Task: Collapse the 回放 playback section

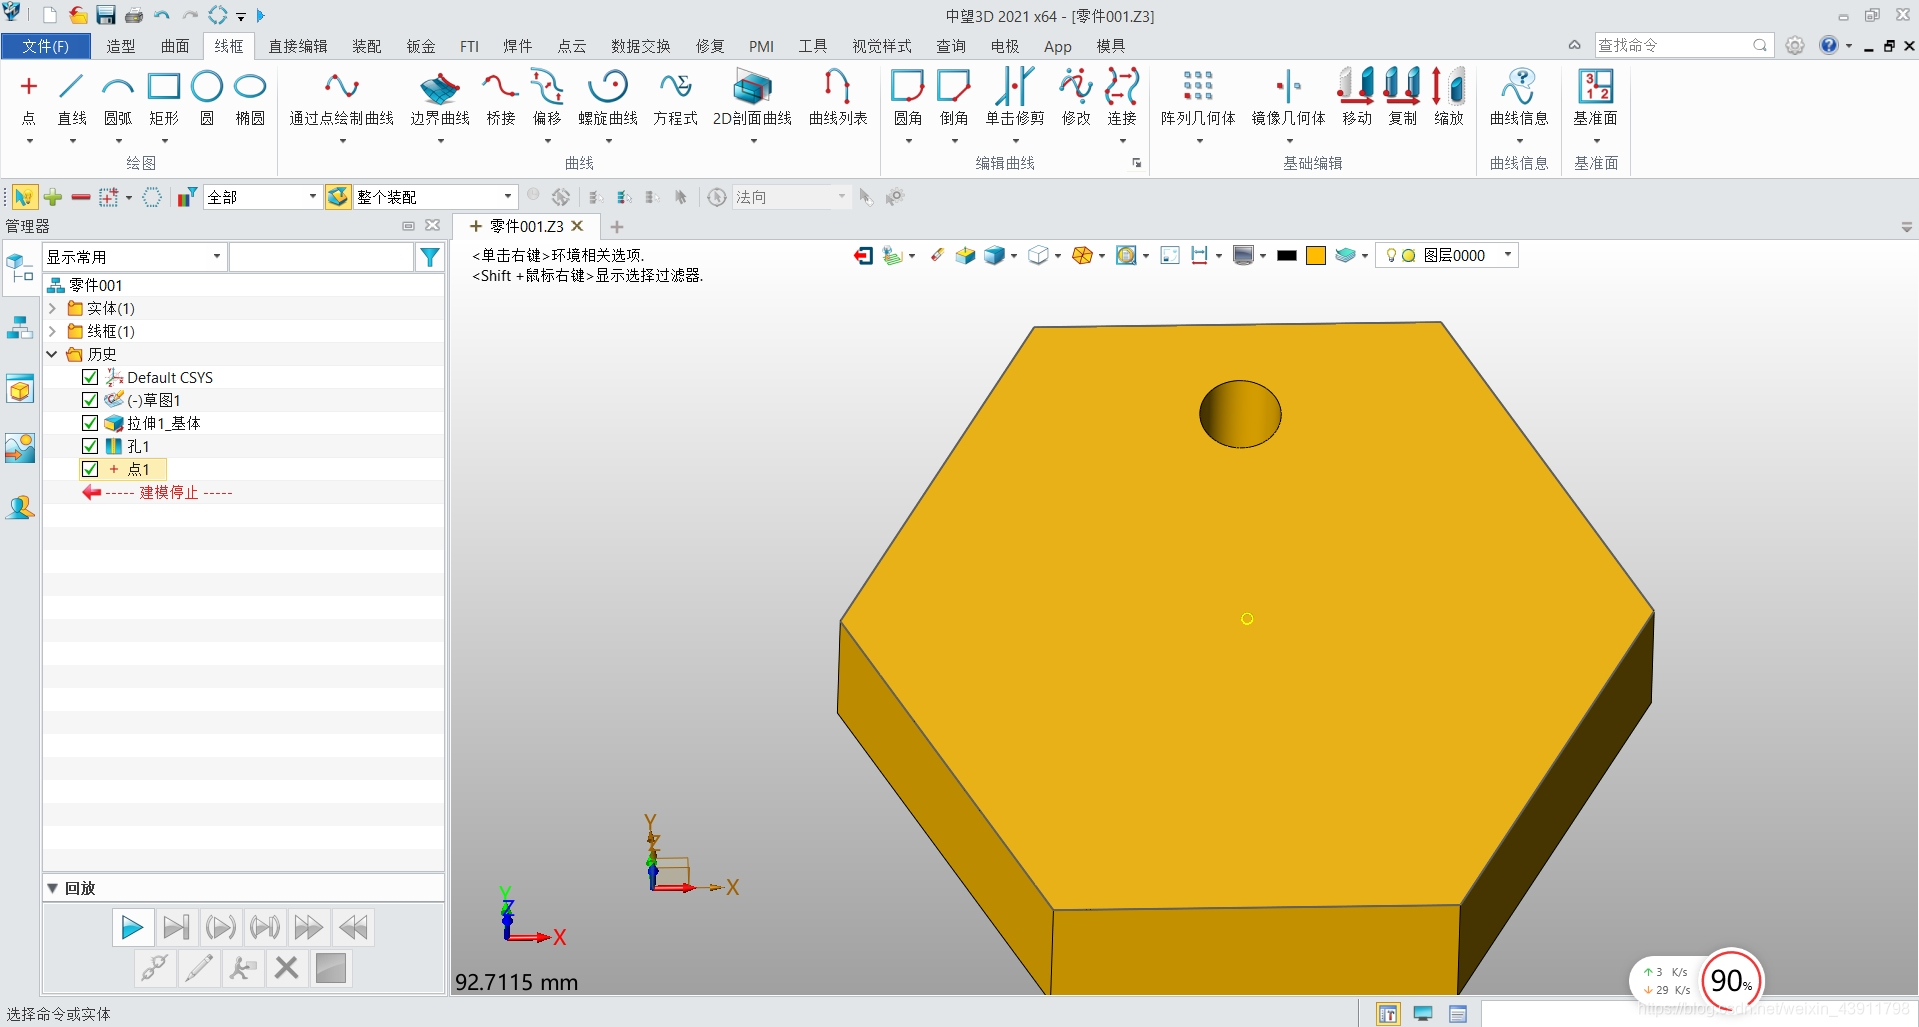Action: [52, 888]
